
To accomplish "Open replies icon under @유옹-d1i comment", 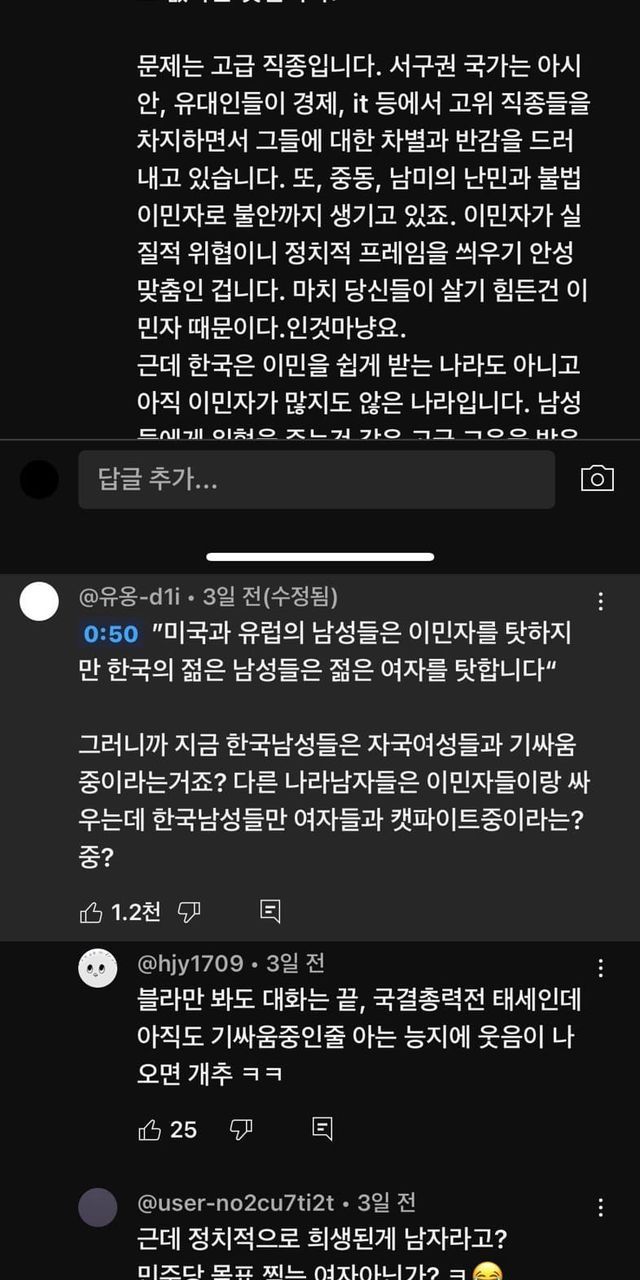I will point(269,912).
